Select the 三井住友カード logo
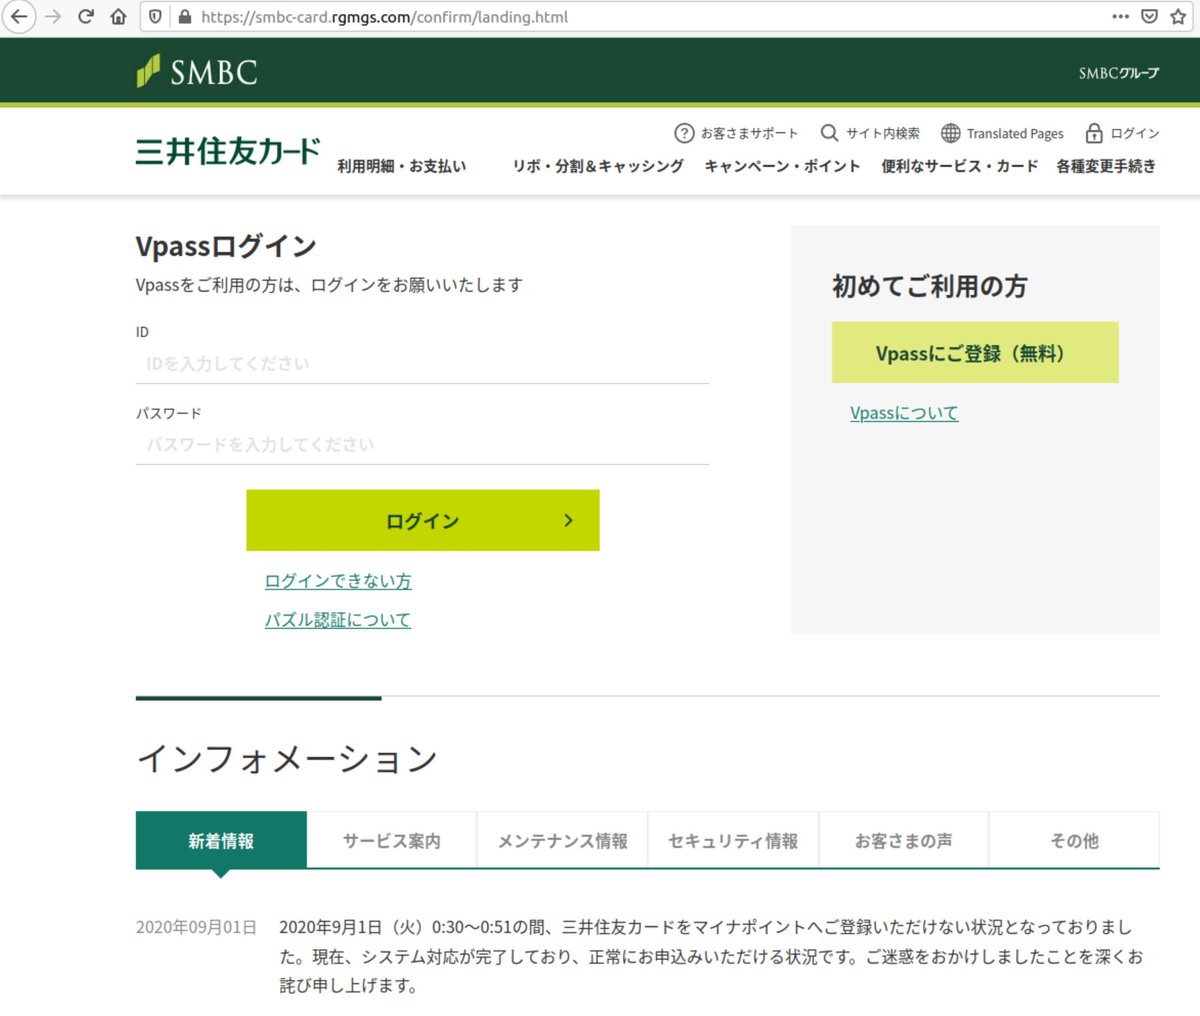Viewport: 1200px width, 1016px height. point(227,150)
